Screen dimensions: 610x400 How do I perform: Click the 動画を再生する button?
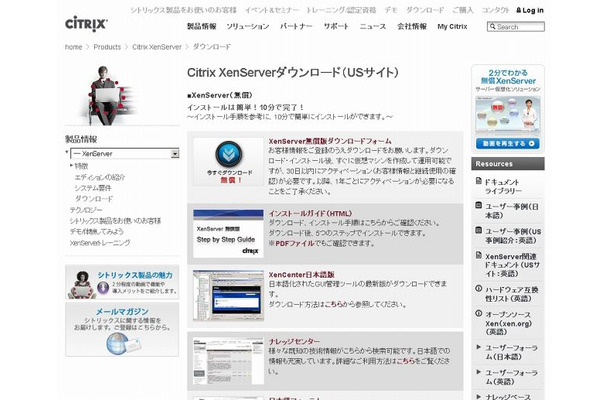508,144
